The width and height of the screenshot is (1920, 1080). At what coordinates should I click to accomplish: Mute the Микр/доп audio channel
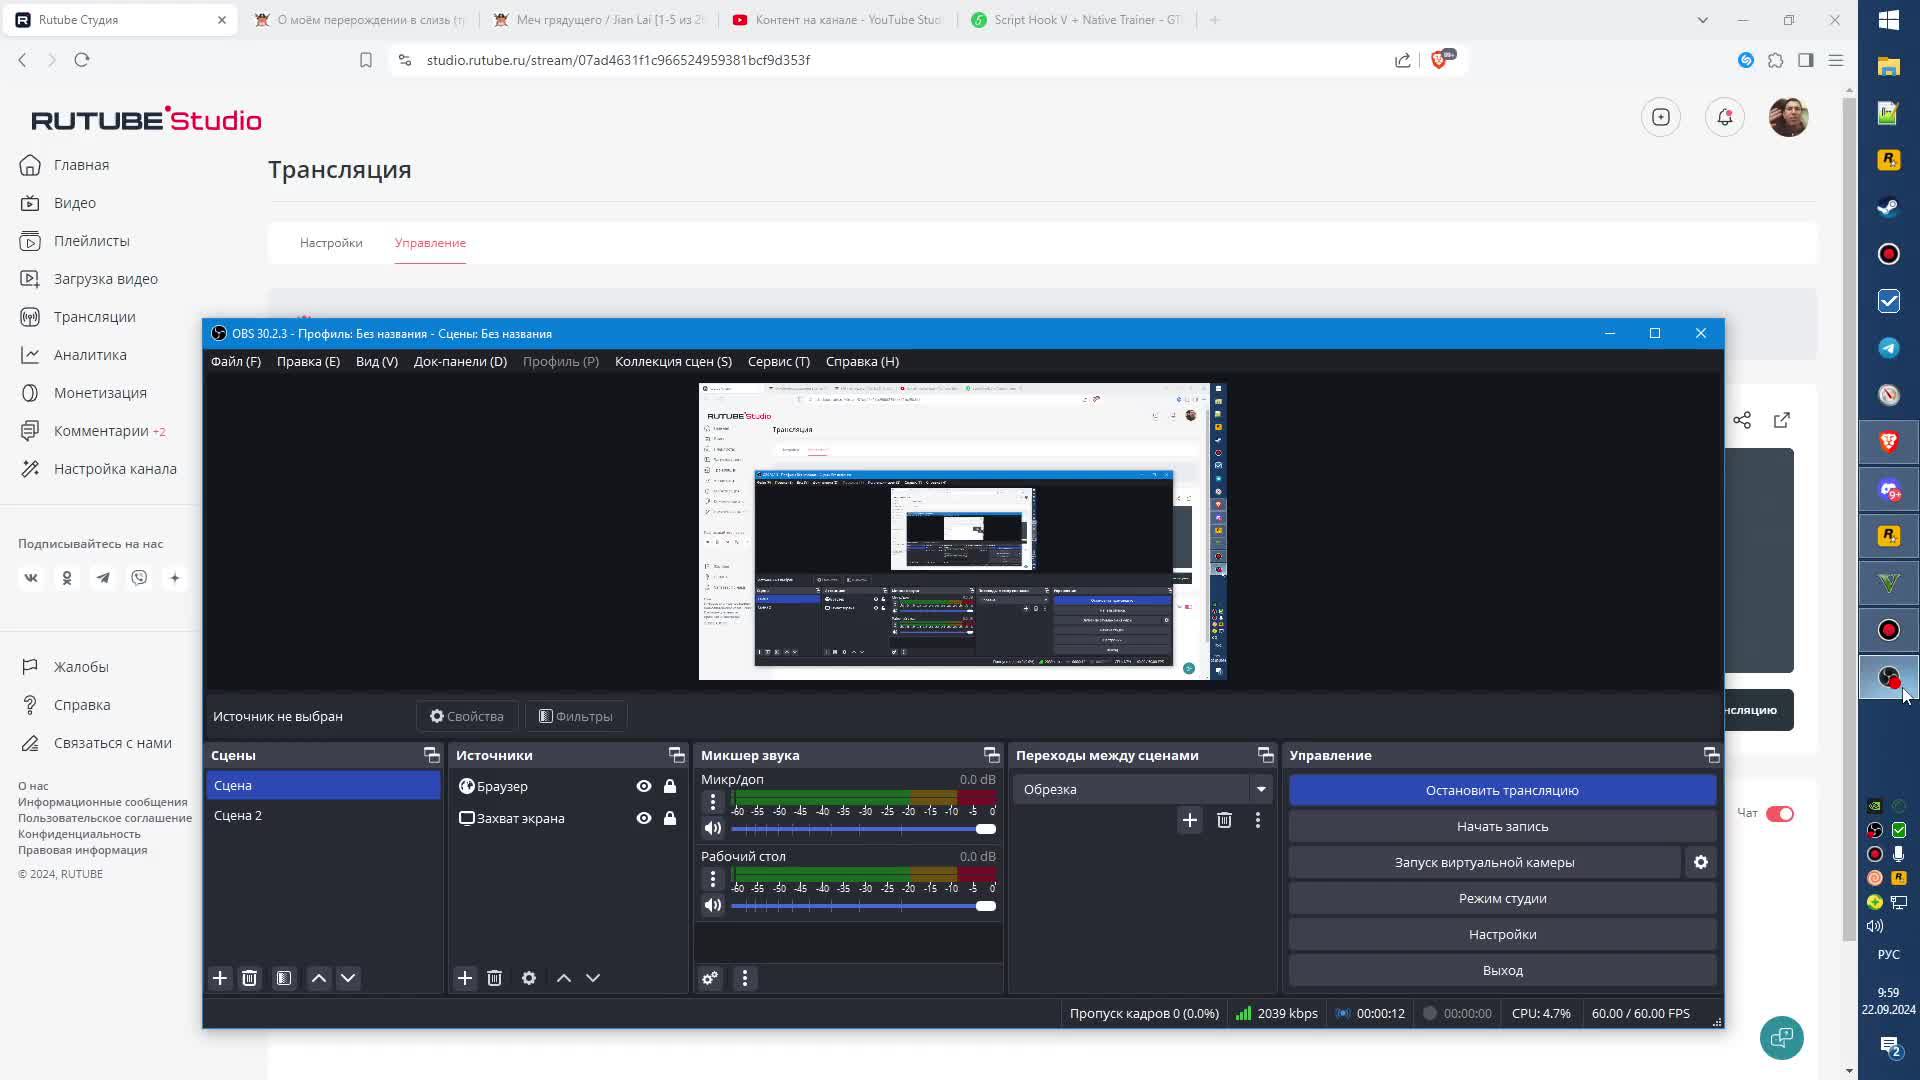coord(713,828)
